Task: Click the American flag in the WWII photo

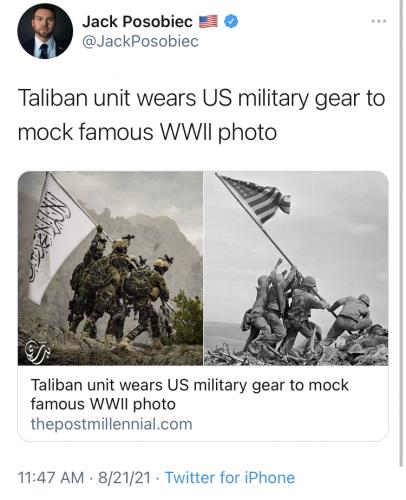Action: pos(257,198)
